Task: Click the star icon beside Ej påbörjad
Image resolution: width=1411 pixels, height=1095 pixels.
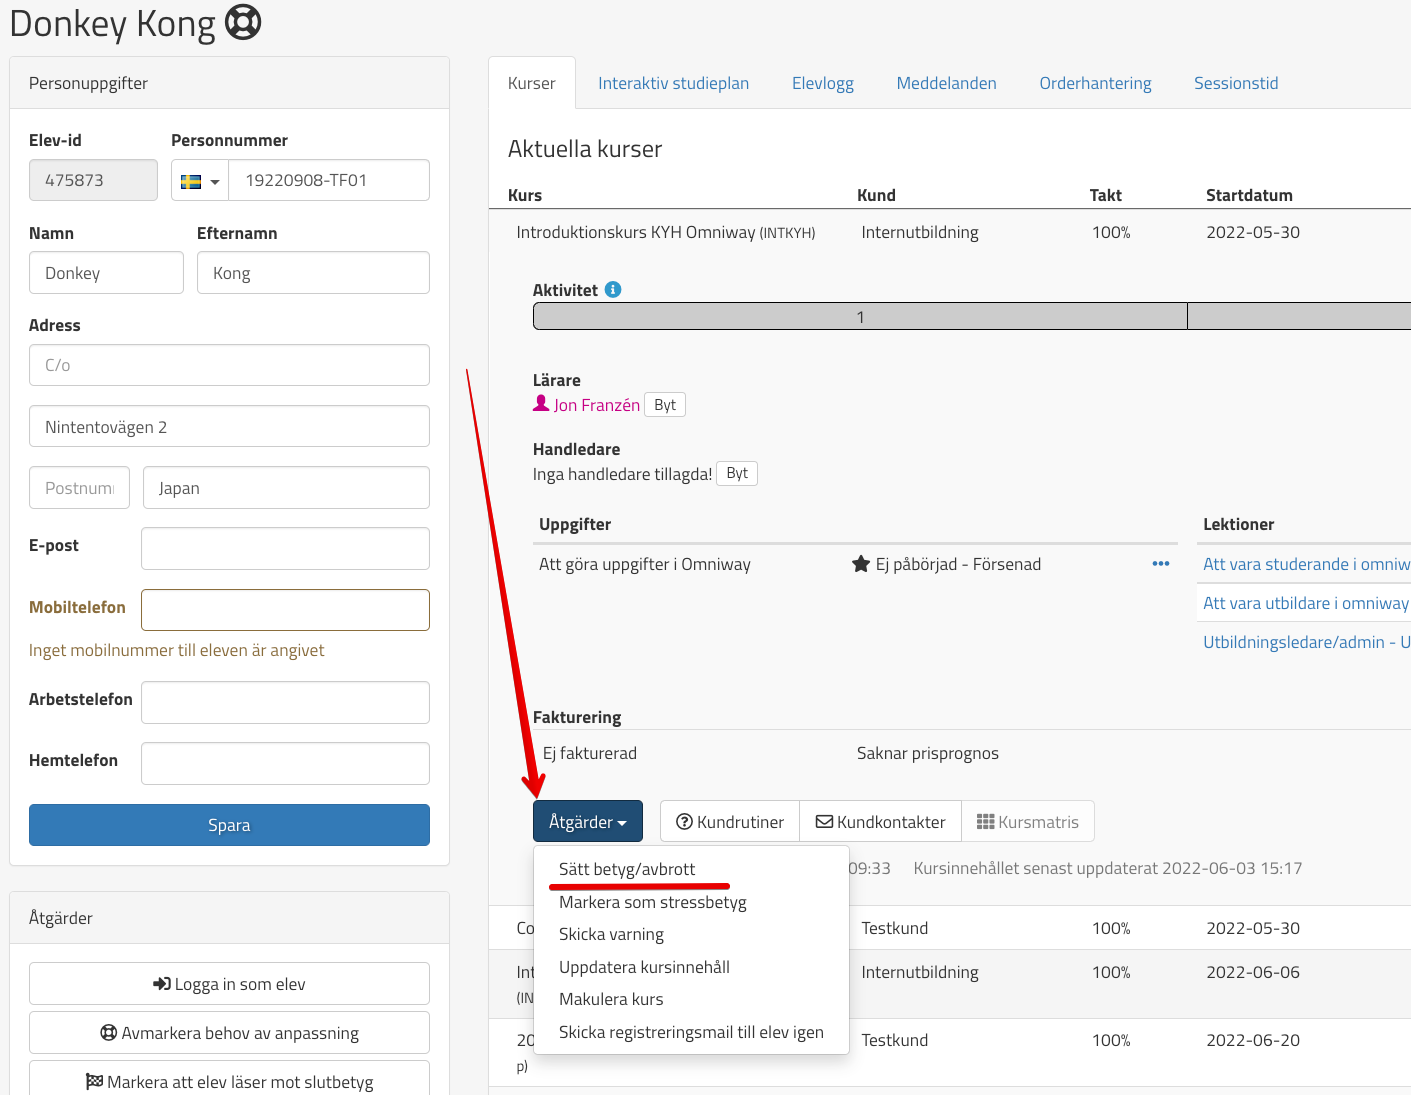Action: pyautogui.click(x=860, y=564)
